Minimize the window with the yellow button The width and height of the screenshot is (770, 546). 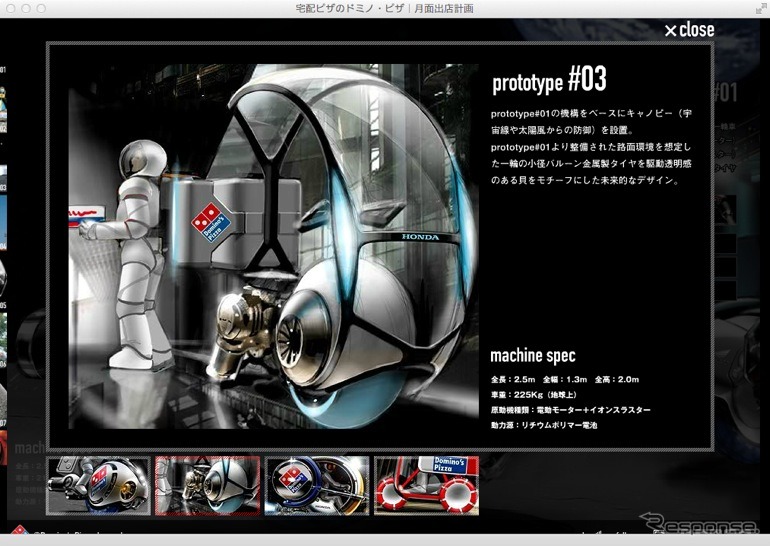[x=28, y=8]
